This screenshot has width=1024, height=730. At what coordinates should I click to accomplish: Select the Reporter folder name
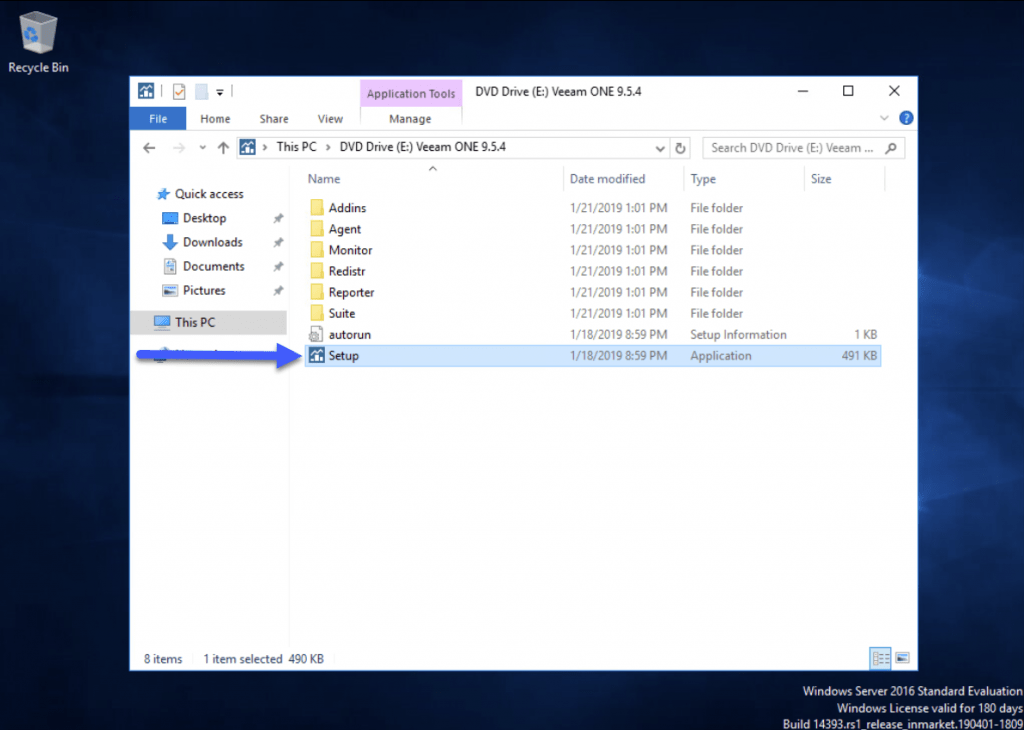click(351, 293)
